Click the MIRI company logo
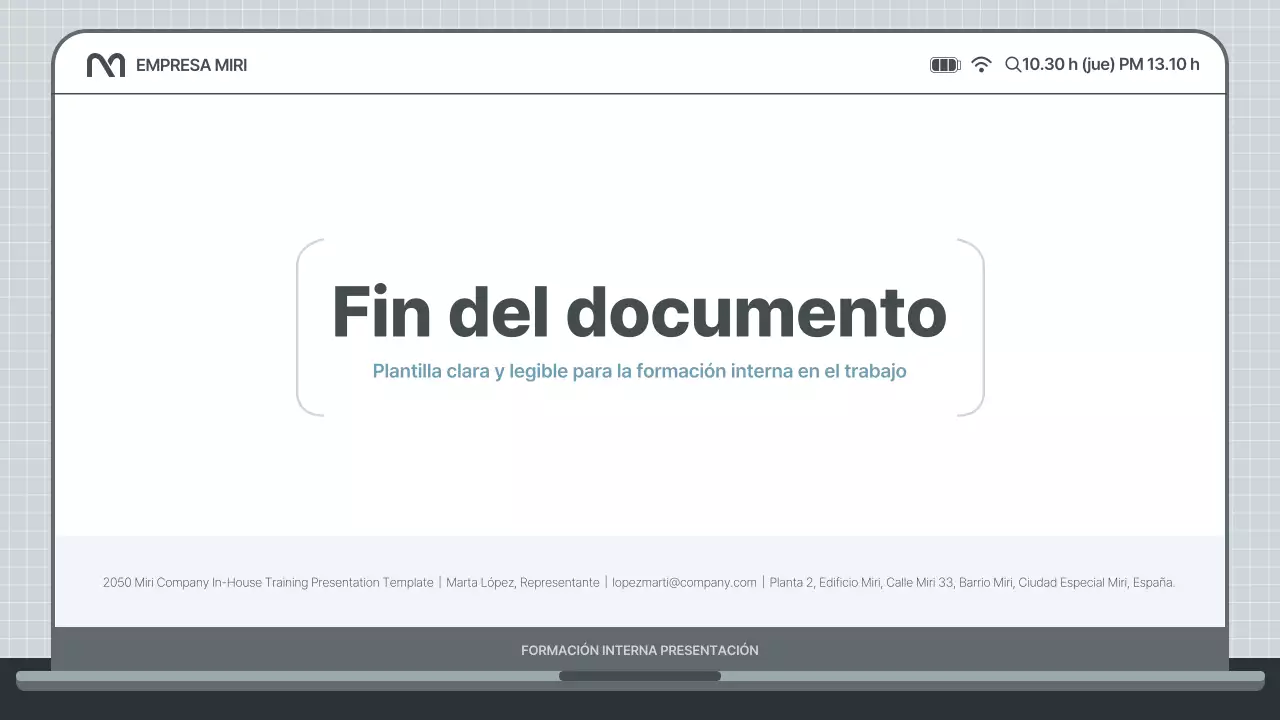This screenshot has height=720, width=1280. [104, 64]
